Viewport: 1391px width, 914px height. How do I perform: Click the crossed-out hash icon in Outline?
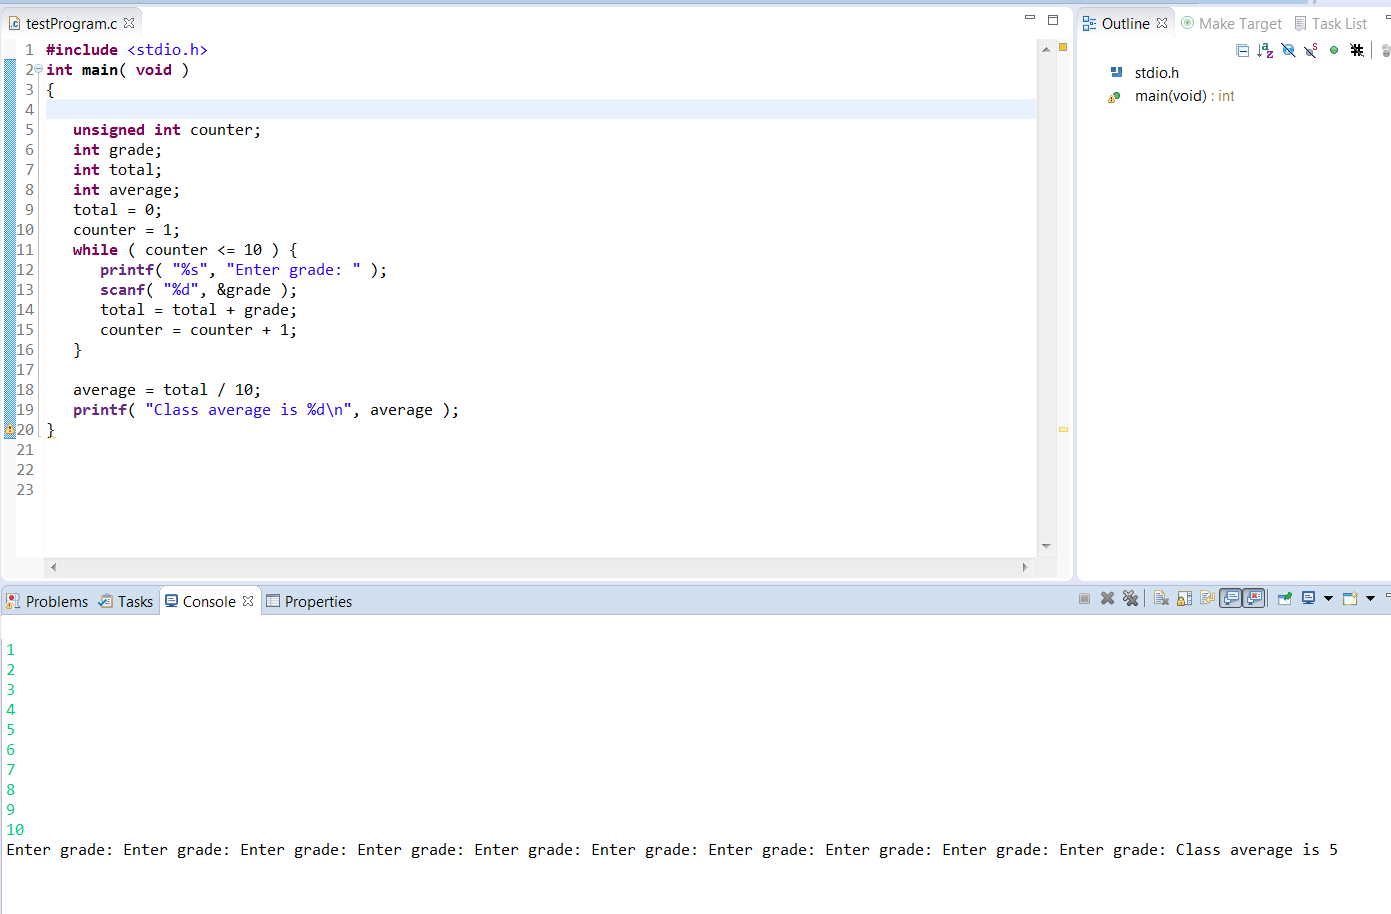[x=1357, y=50]
